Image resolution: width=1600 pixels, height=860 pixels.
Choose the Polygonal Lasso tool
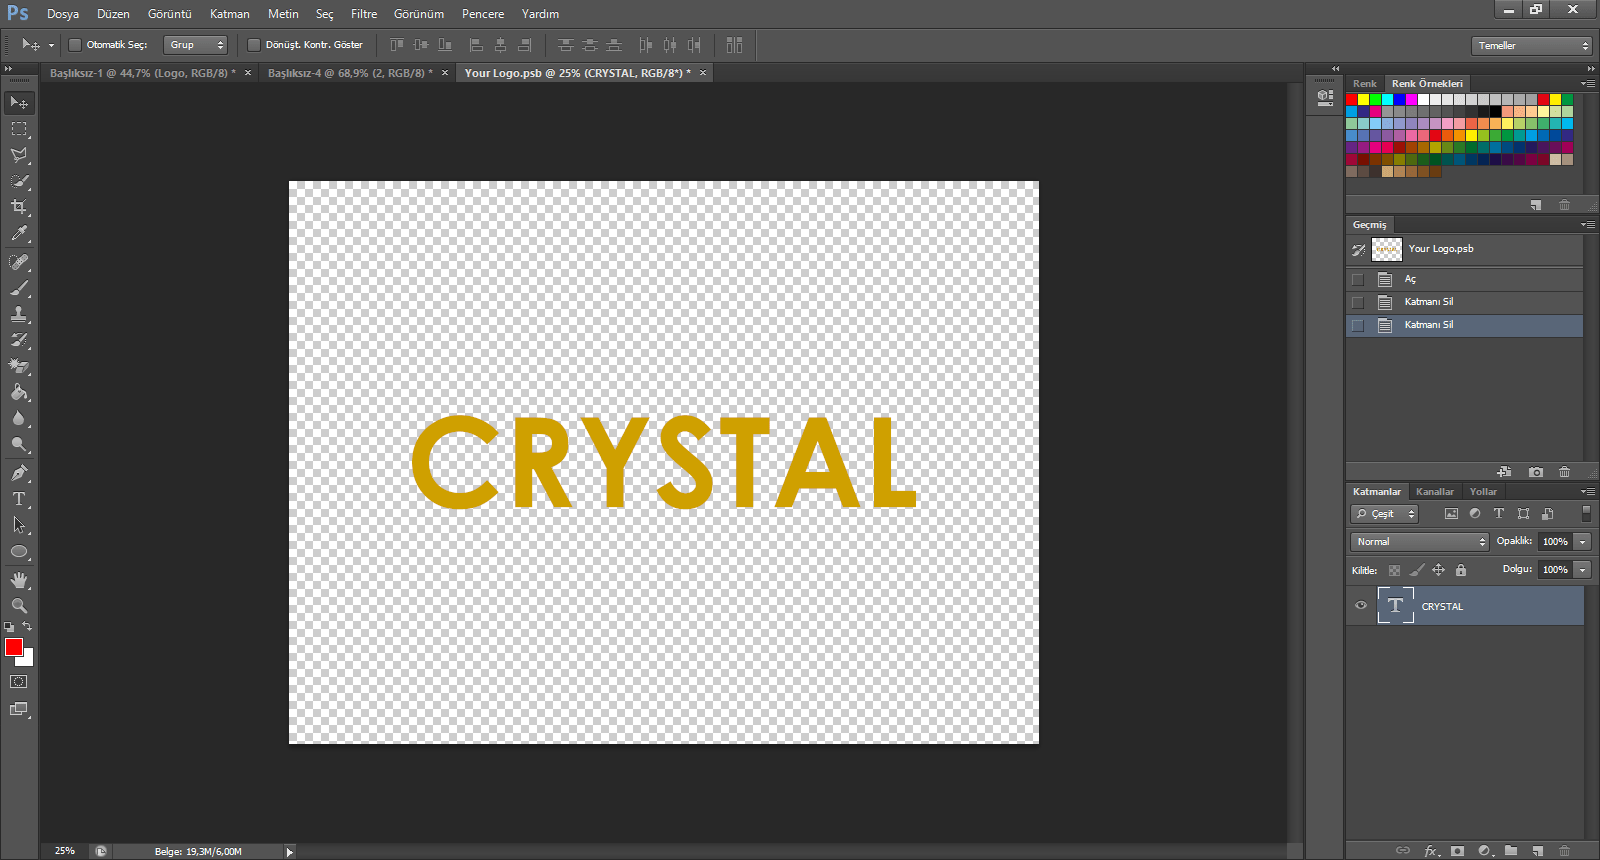pyautogui.click(x=19, y=155)
